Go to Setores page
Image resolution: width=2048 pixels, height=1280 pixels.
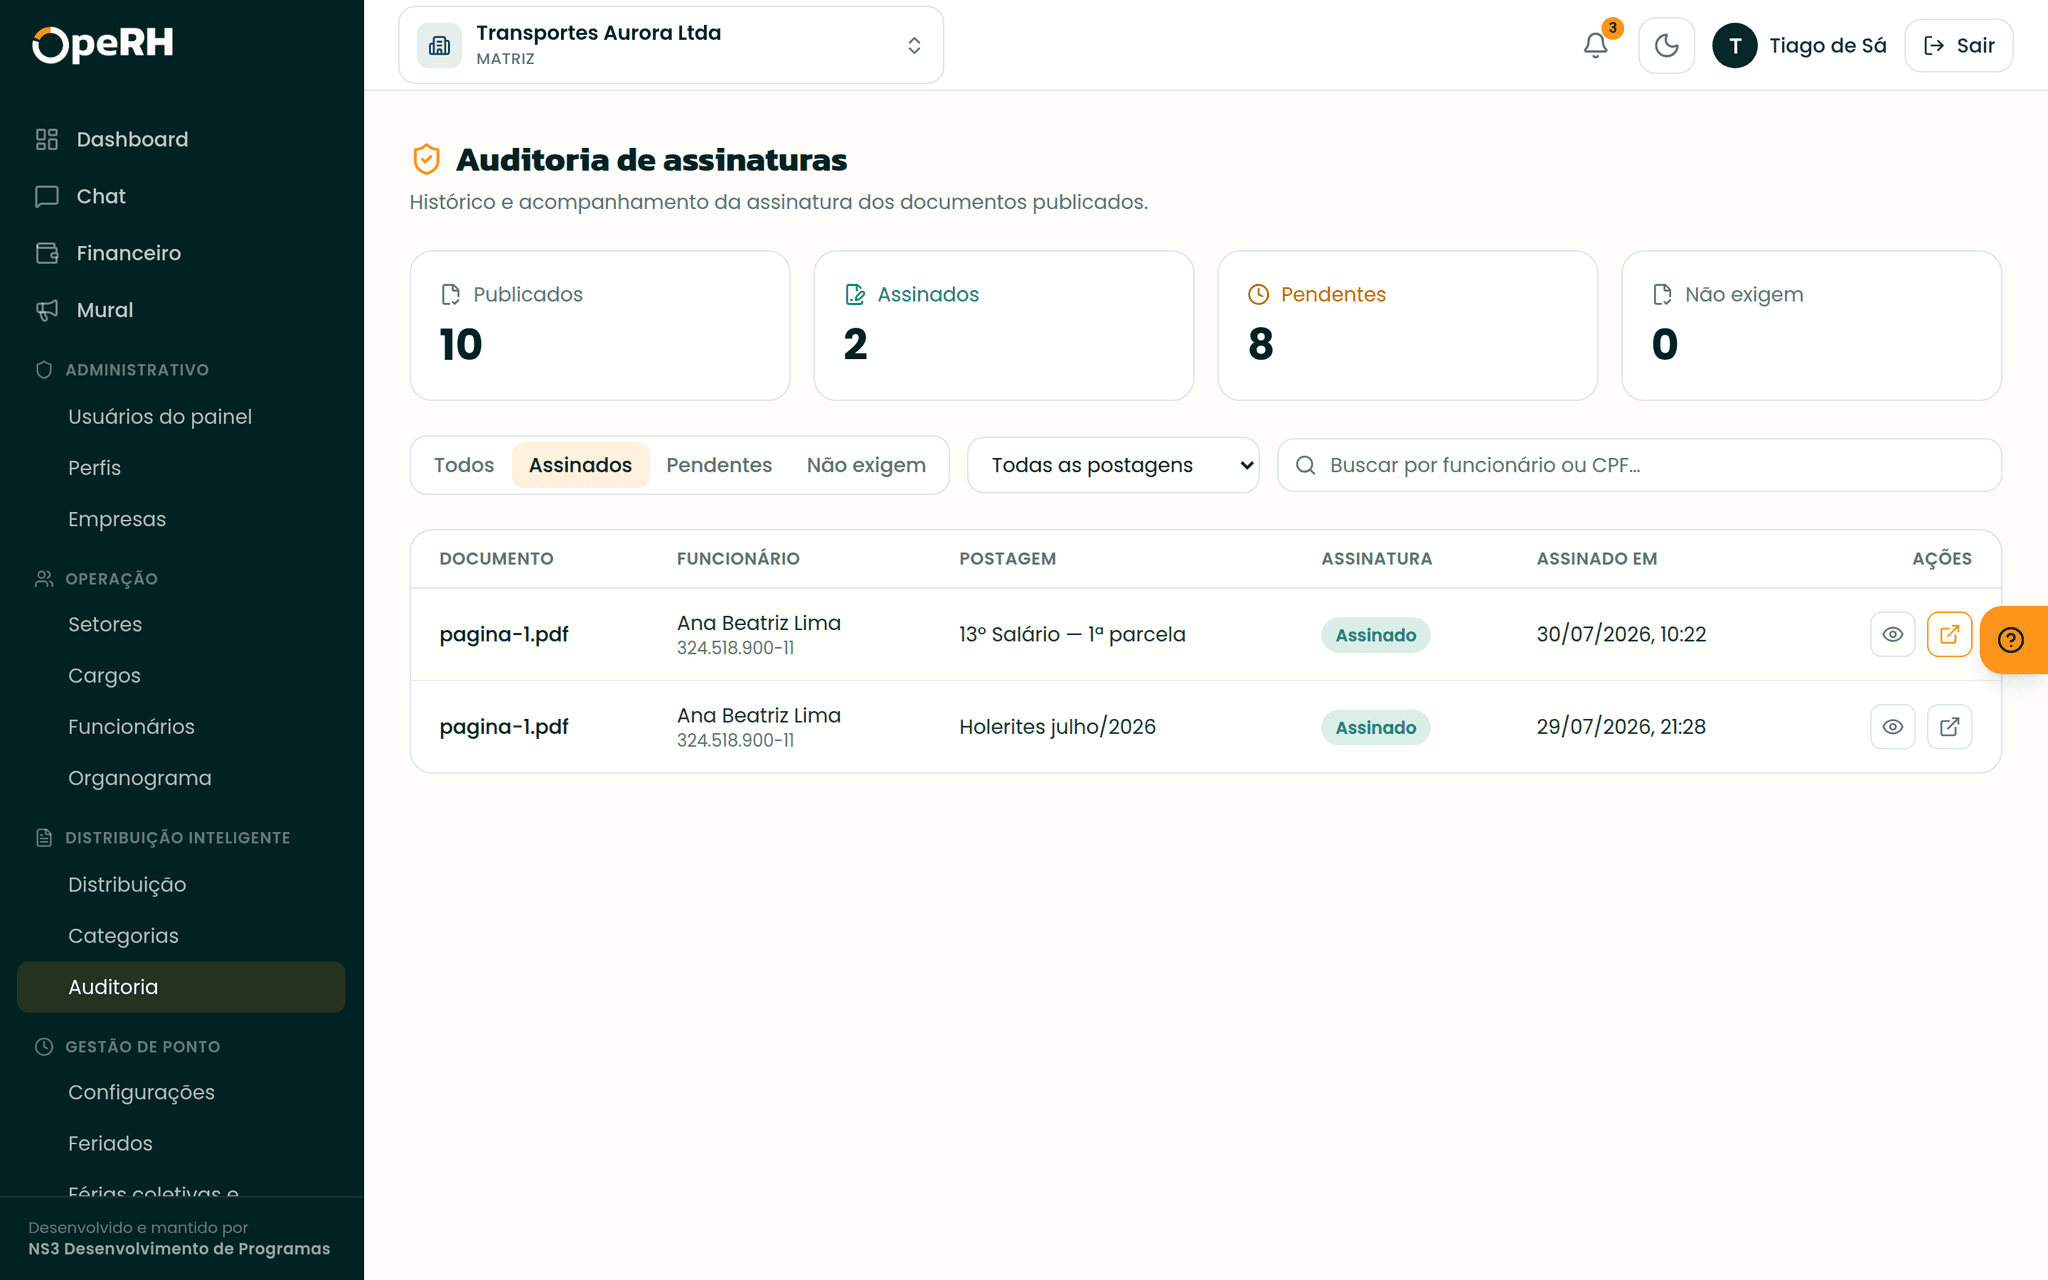pyautogui.click(x=181, y=624)
